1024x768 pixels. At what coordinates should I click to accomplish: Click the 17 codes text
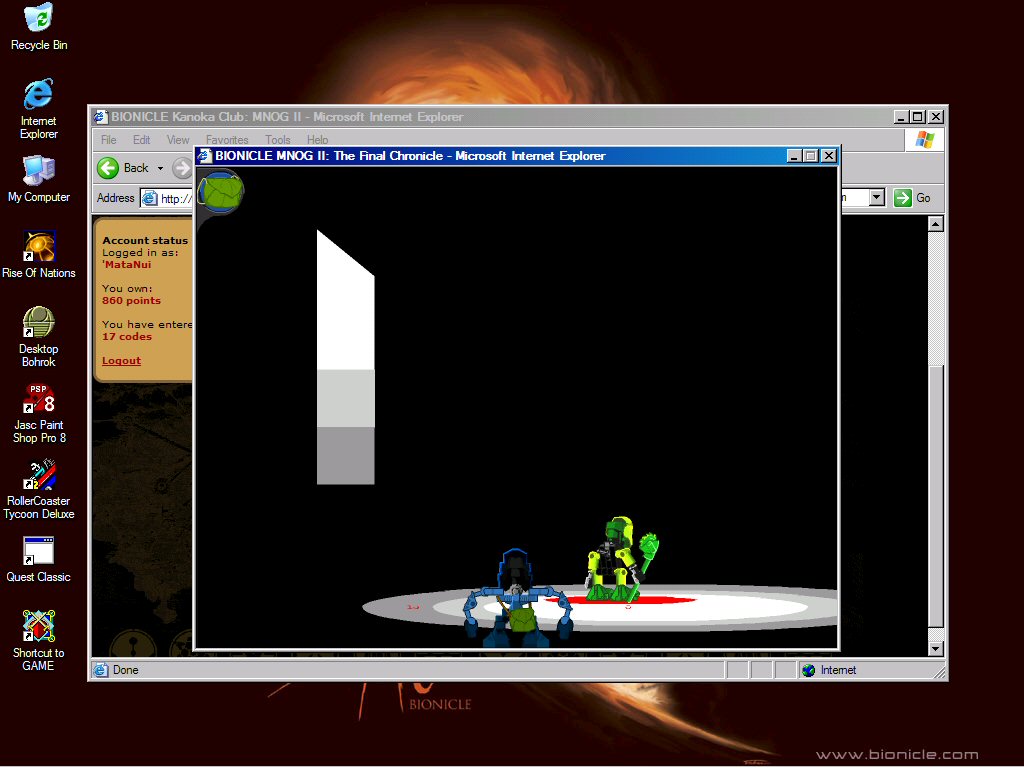(x=127, y=336)
